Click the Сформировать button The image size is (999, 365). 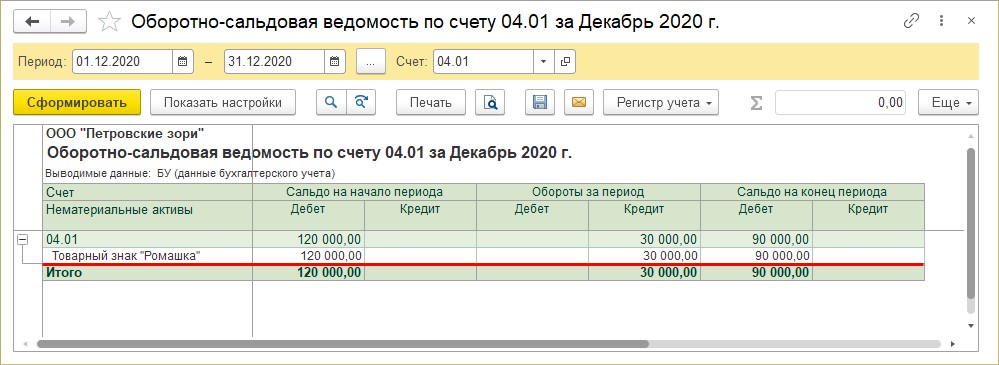coord(76,102)
